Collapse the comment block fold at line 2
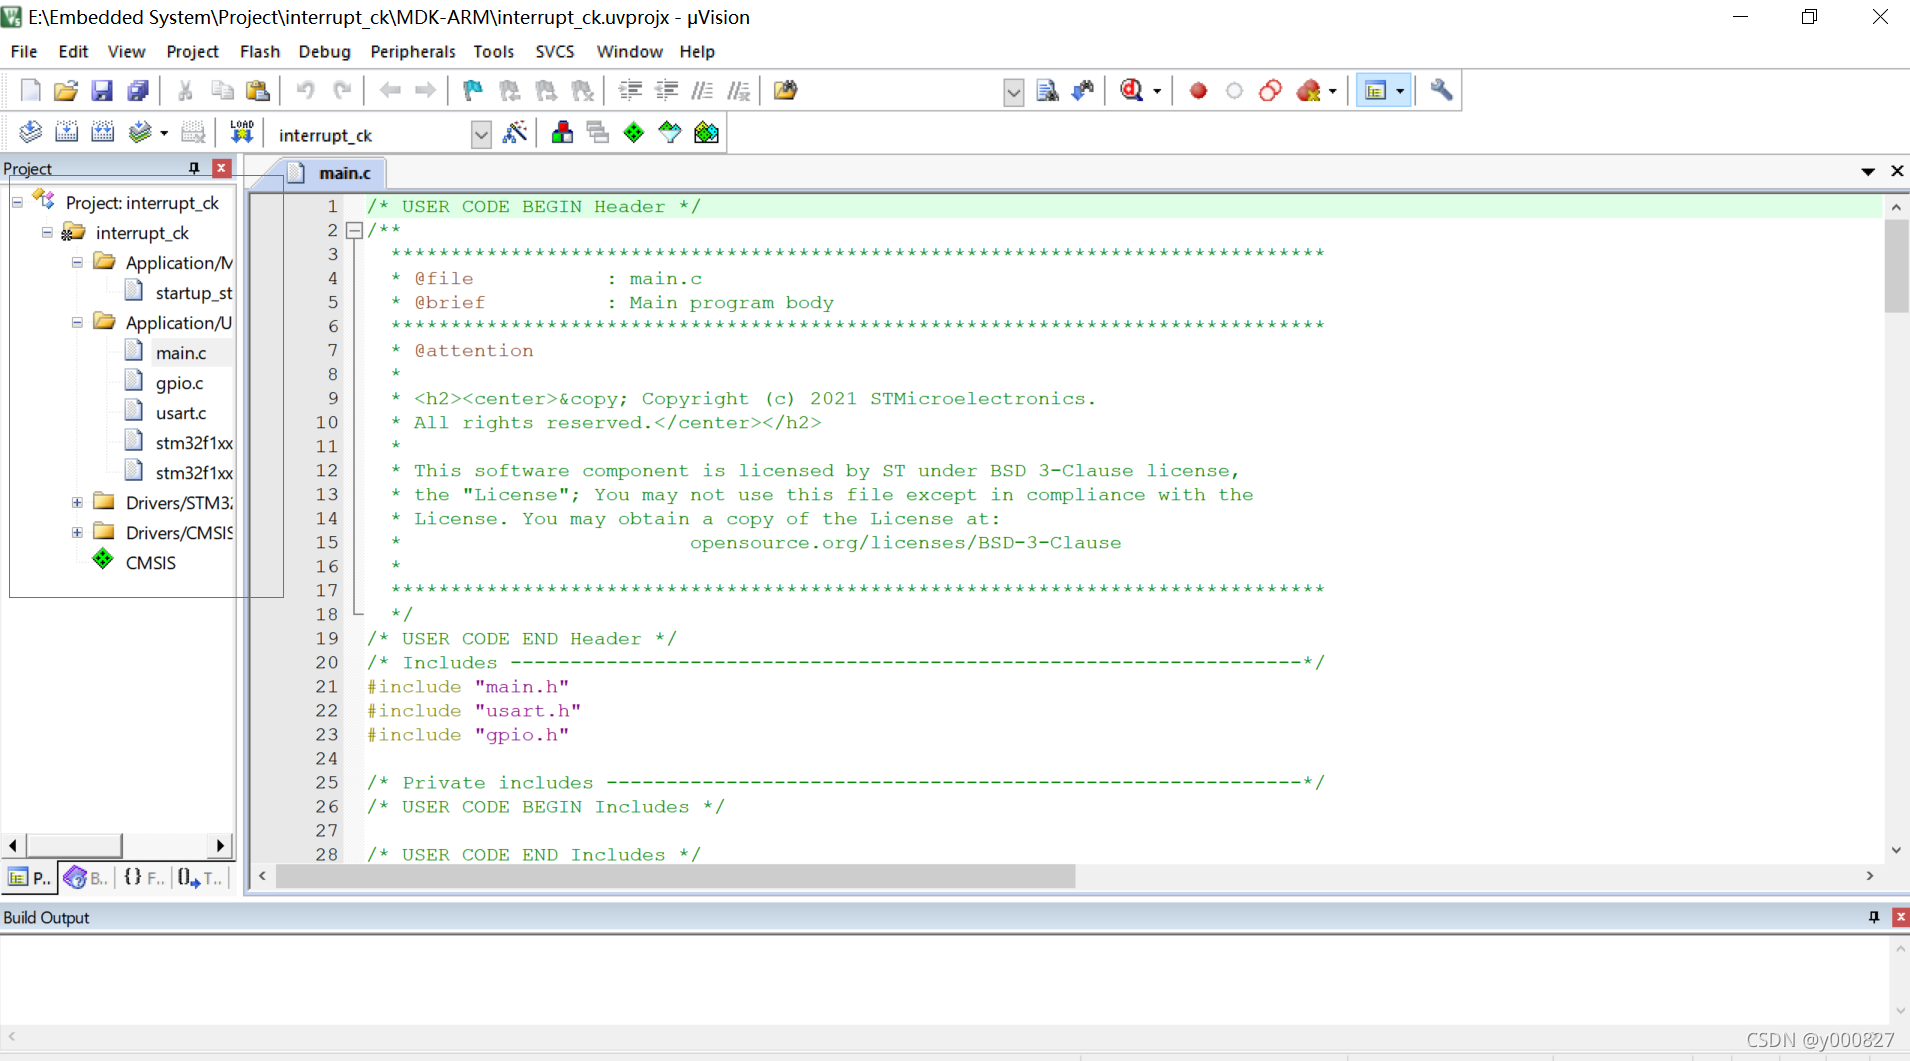The image size is (1910, 1061). click(x=354, y=231)
